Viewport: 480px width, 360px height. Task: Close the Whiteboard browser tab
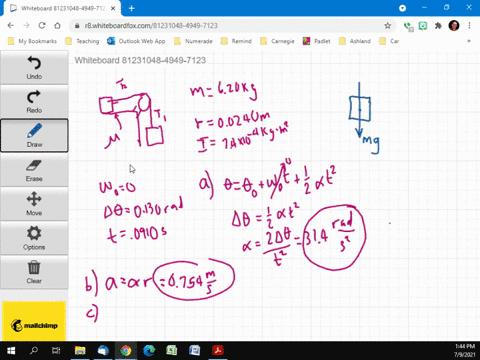pos(113,8)
